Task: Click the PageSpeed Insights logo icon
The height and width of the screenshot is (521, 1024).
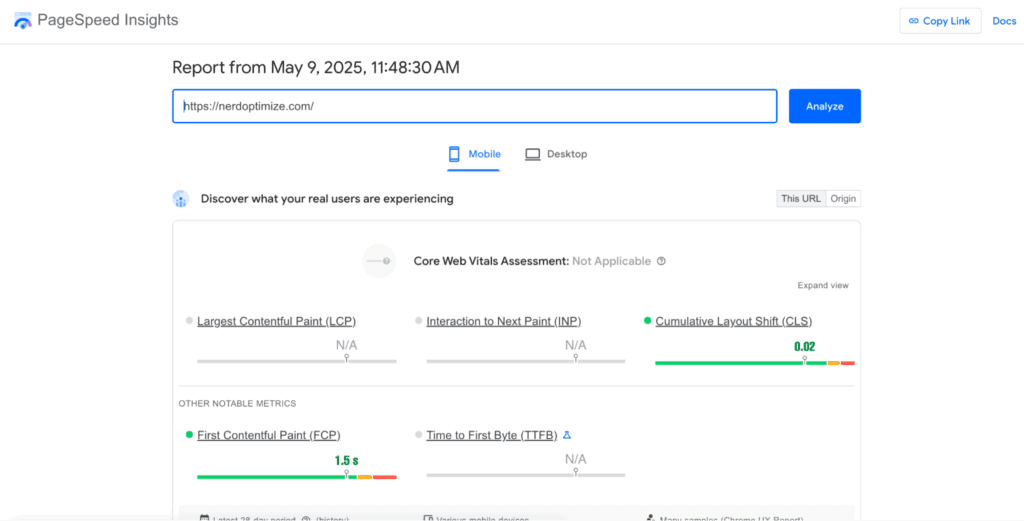Action: click(x=22, y=21)
